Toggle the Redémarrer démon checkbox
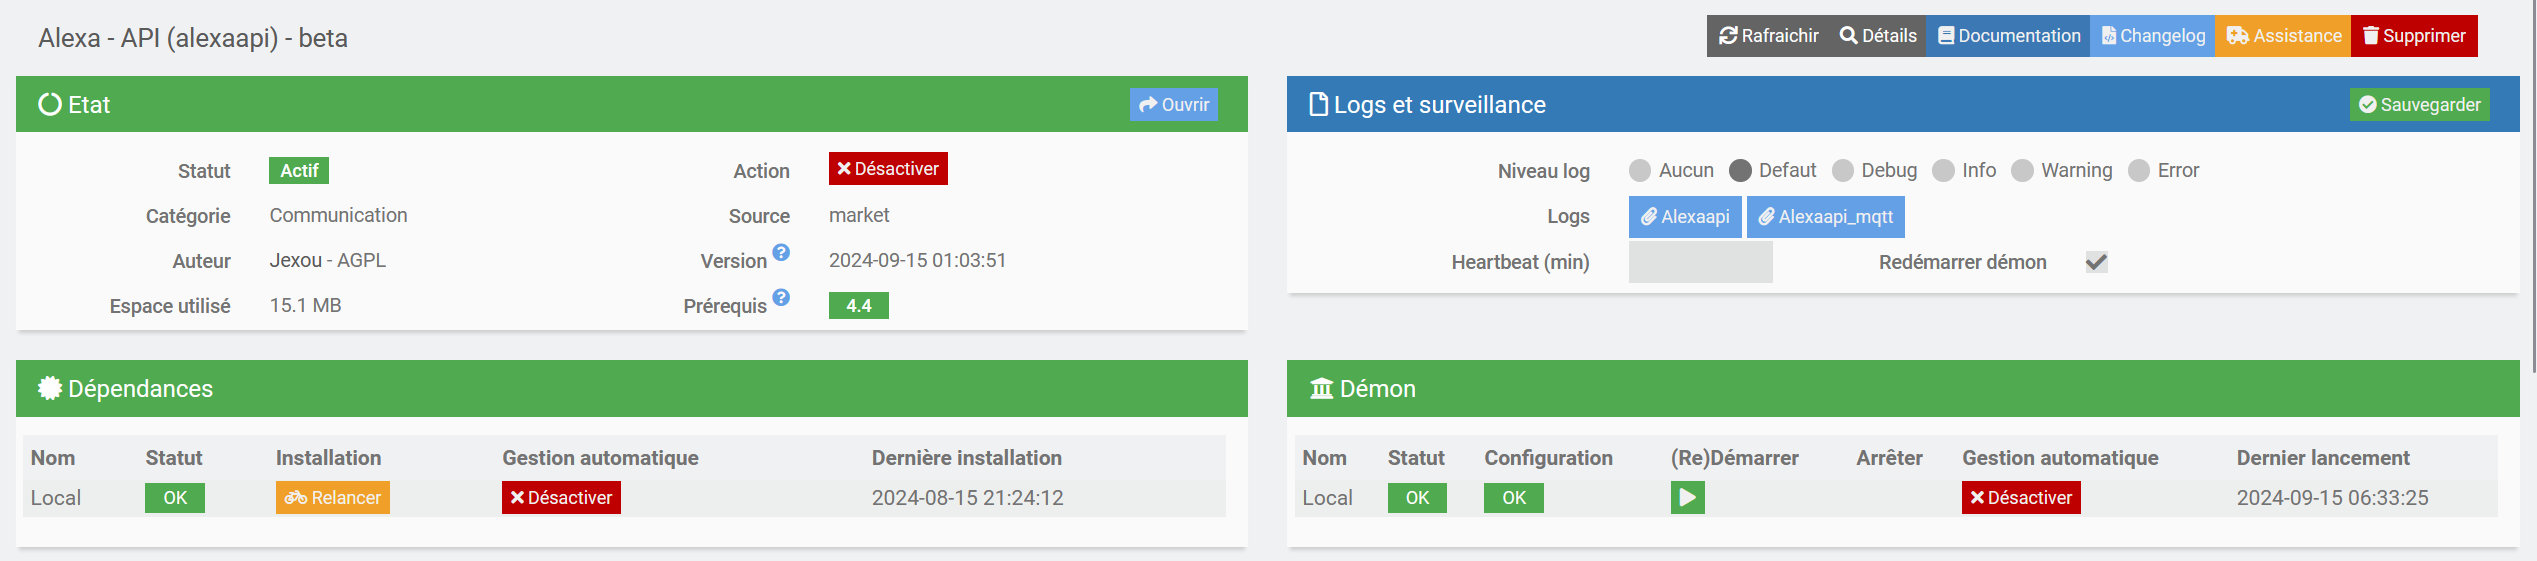 [2096, 262]
